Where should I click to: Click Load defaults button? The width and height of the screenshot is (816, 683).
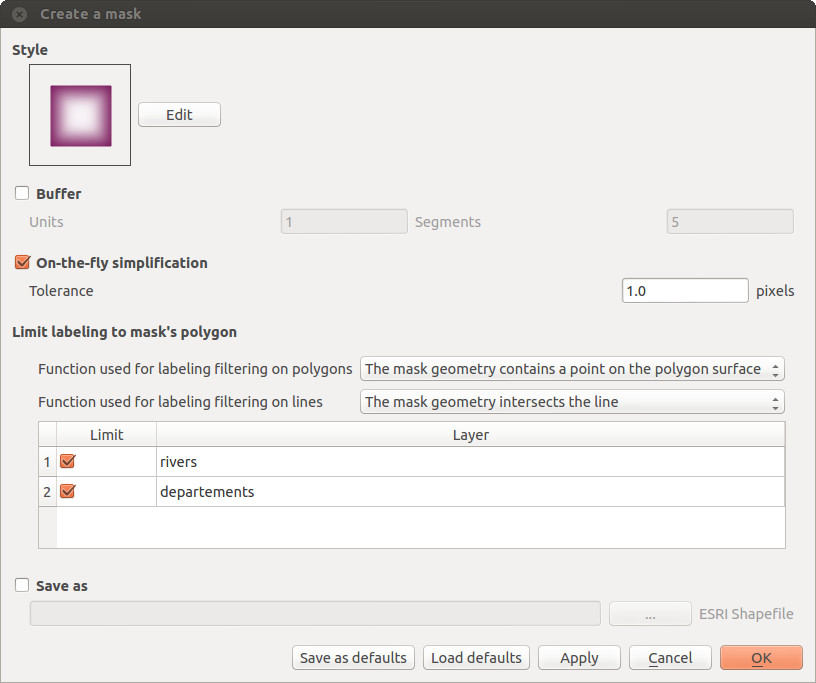tap(476, 658)
